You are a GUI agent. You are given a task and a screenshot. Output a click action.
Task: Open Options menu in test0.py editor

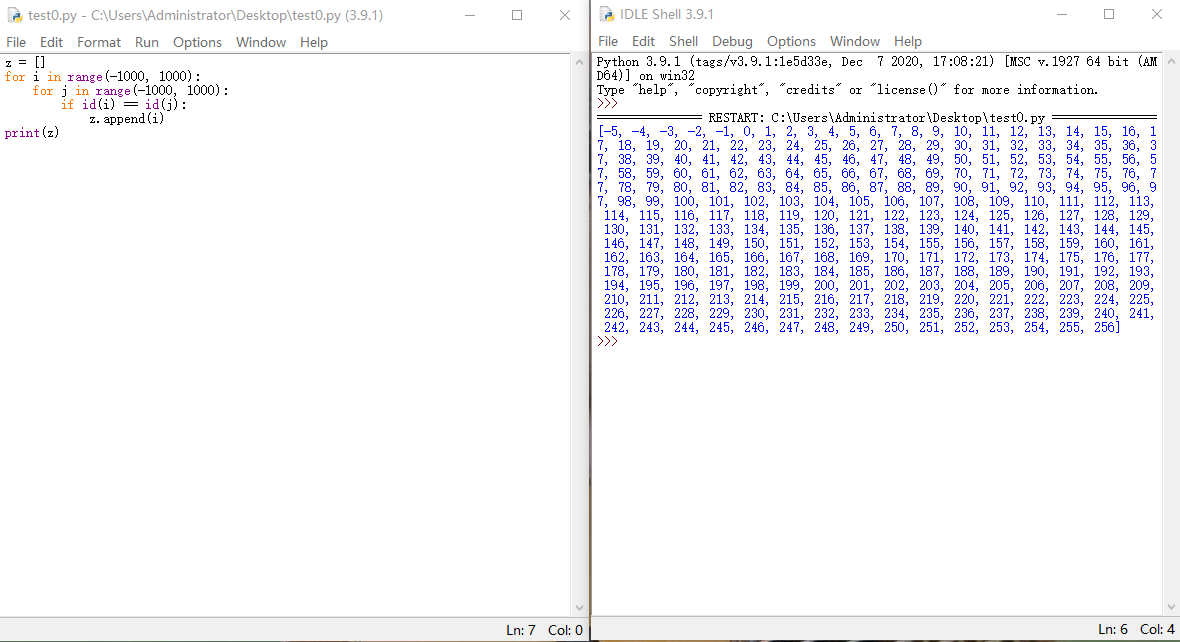197,42
